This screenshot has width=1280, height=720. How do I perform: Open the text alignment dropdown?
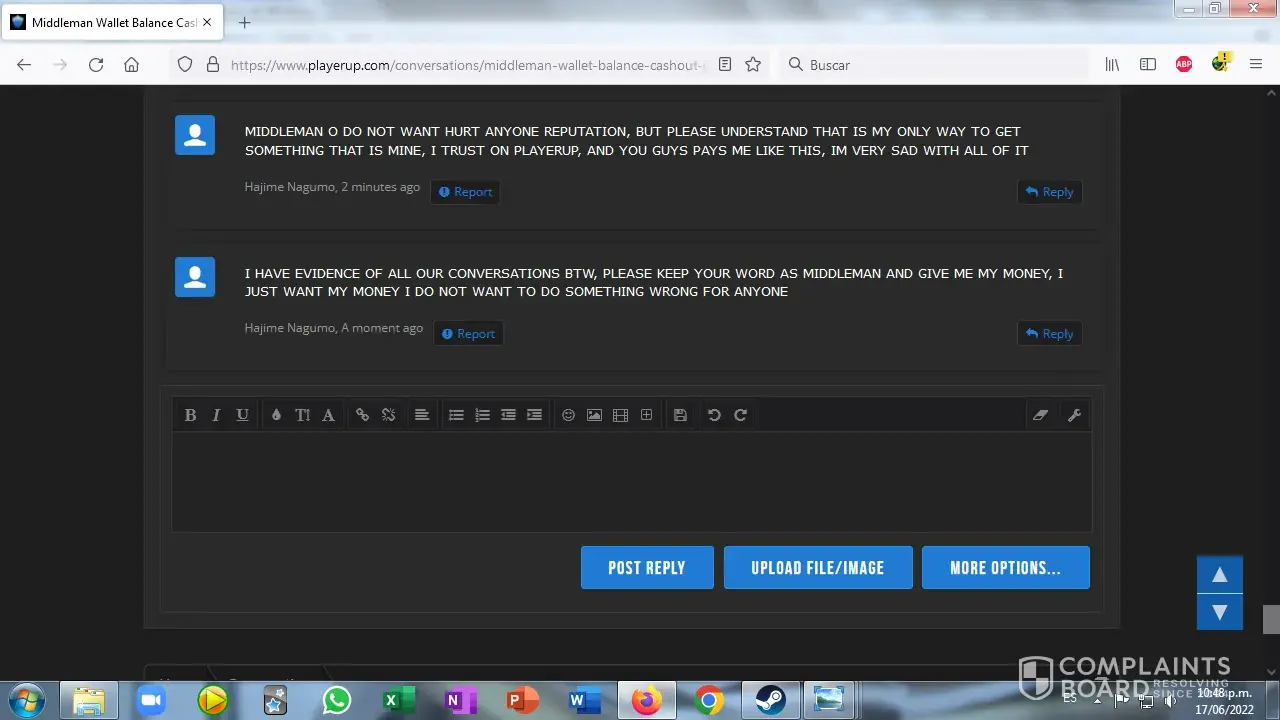[422, 415]
